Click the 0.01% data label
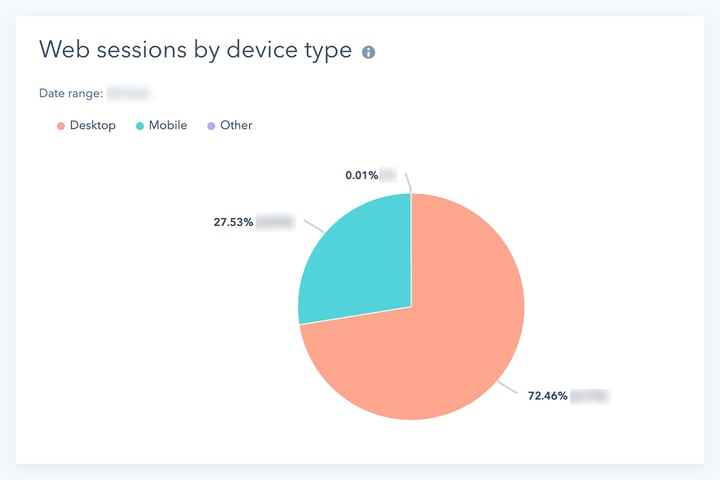The image size is (720, 480). [361, 175]
